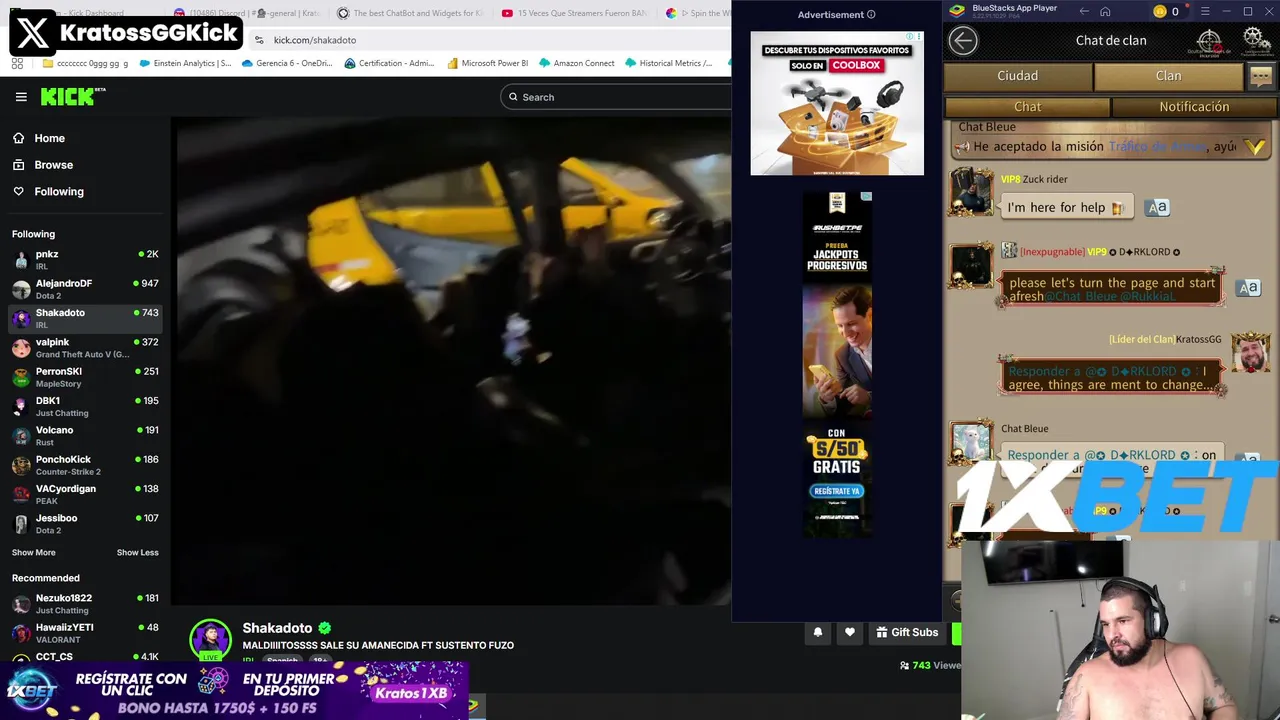This screenshot has width=1280, height=720.
Task: Open BlueStacks hamburger menu
Action: (x=1205, y=11)
